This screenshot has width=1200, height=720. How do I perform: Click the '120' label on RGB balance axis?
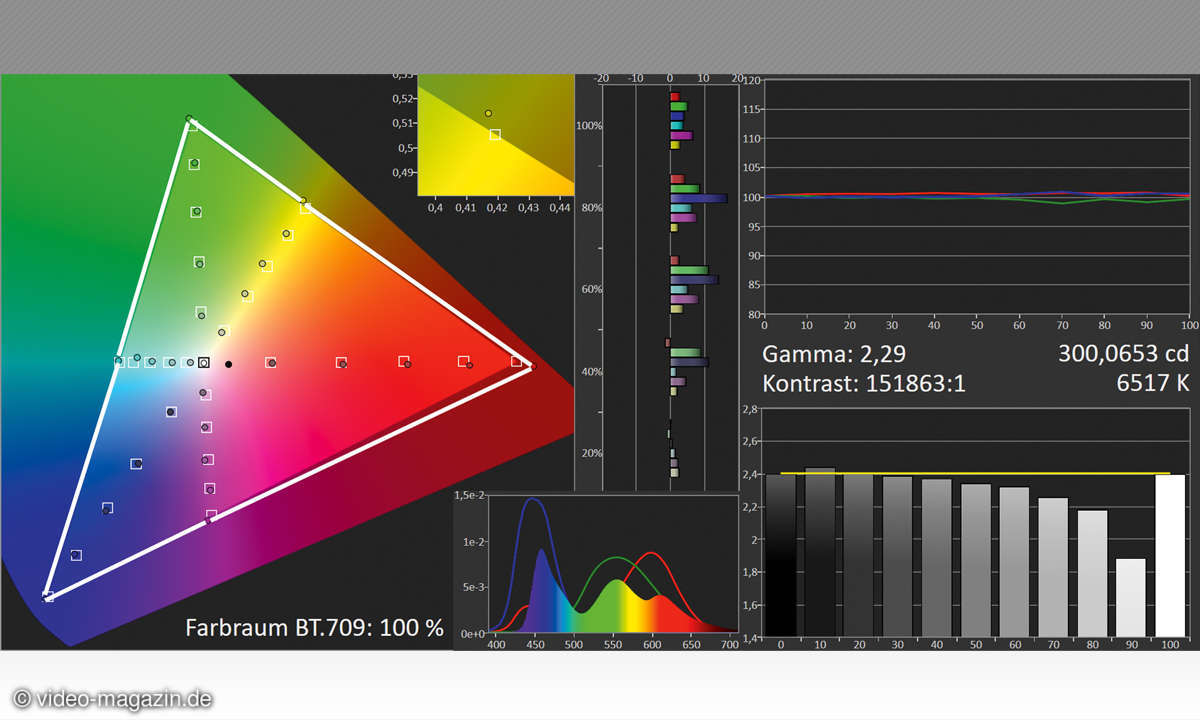pyautogui.click(x=754, y=80)
